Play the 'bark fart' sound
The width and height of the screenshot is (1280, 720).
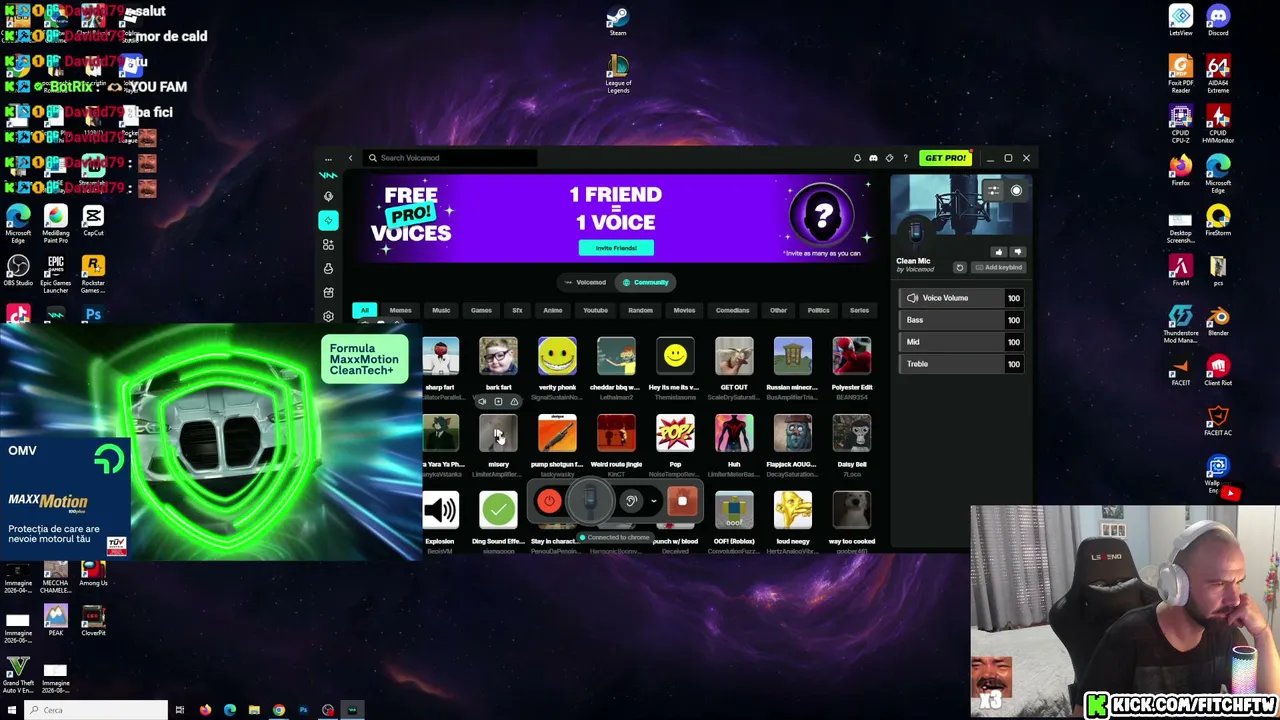[498, 357]
